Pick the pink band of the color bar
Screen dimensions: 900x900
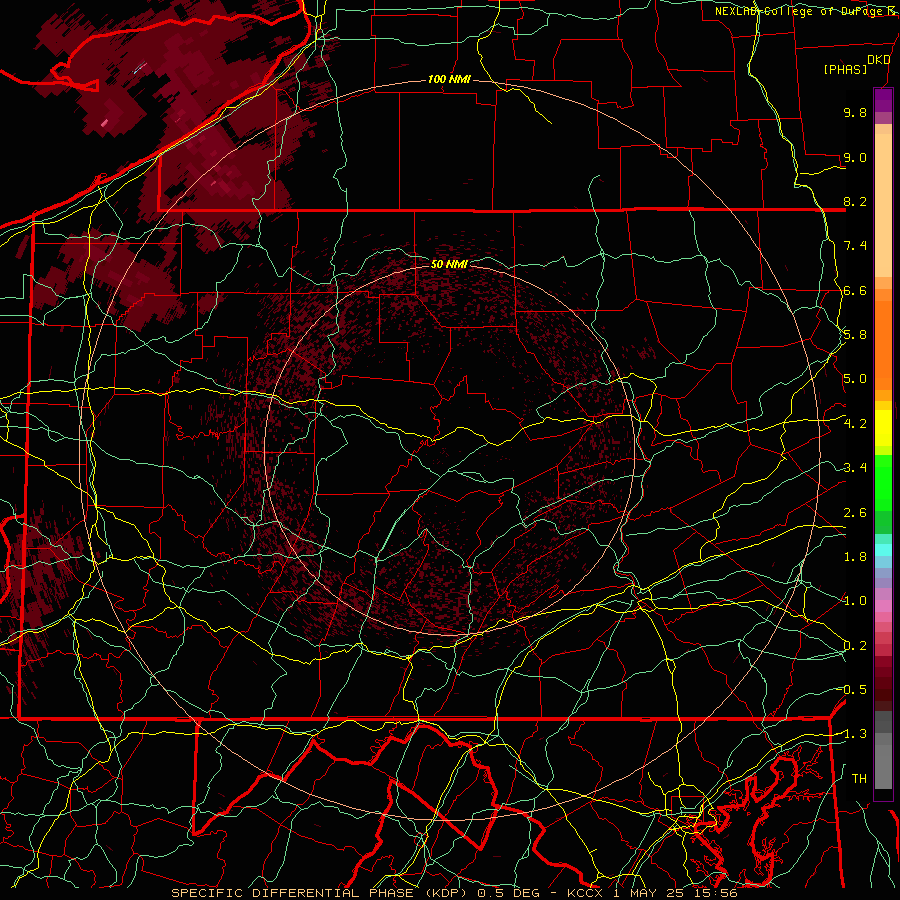coord(883,606)
